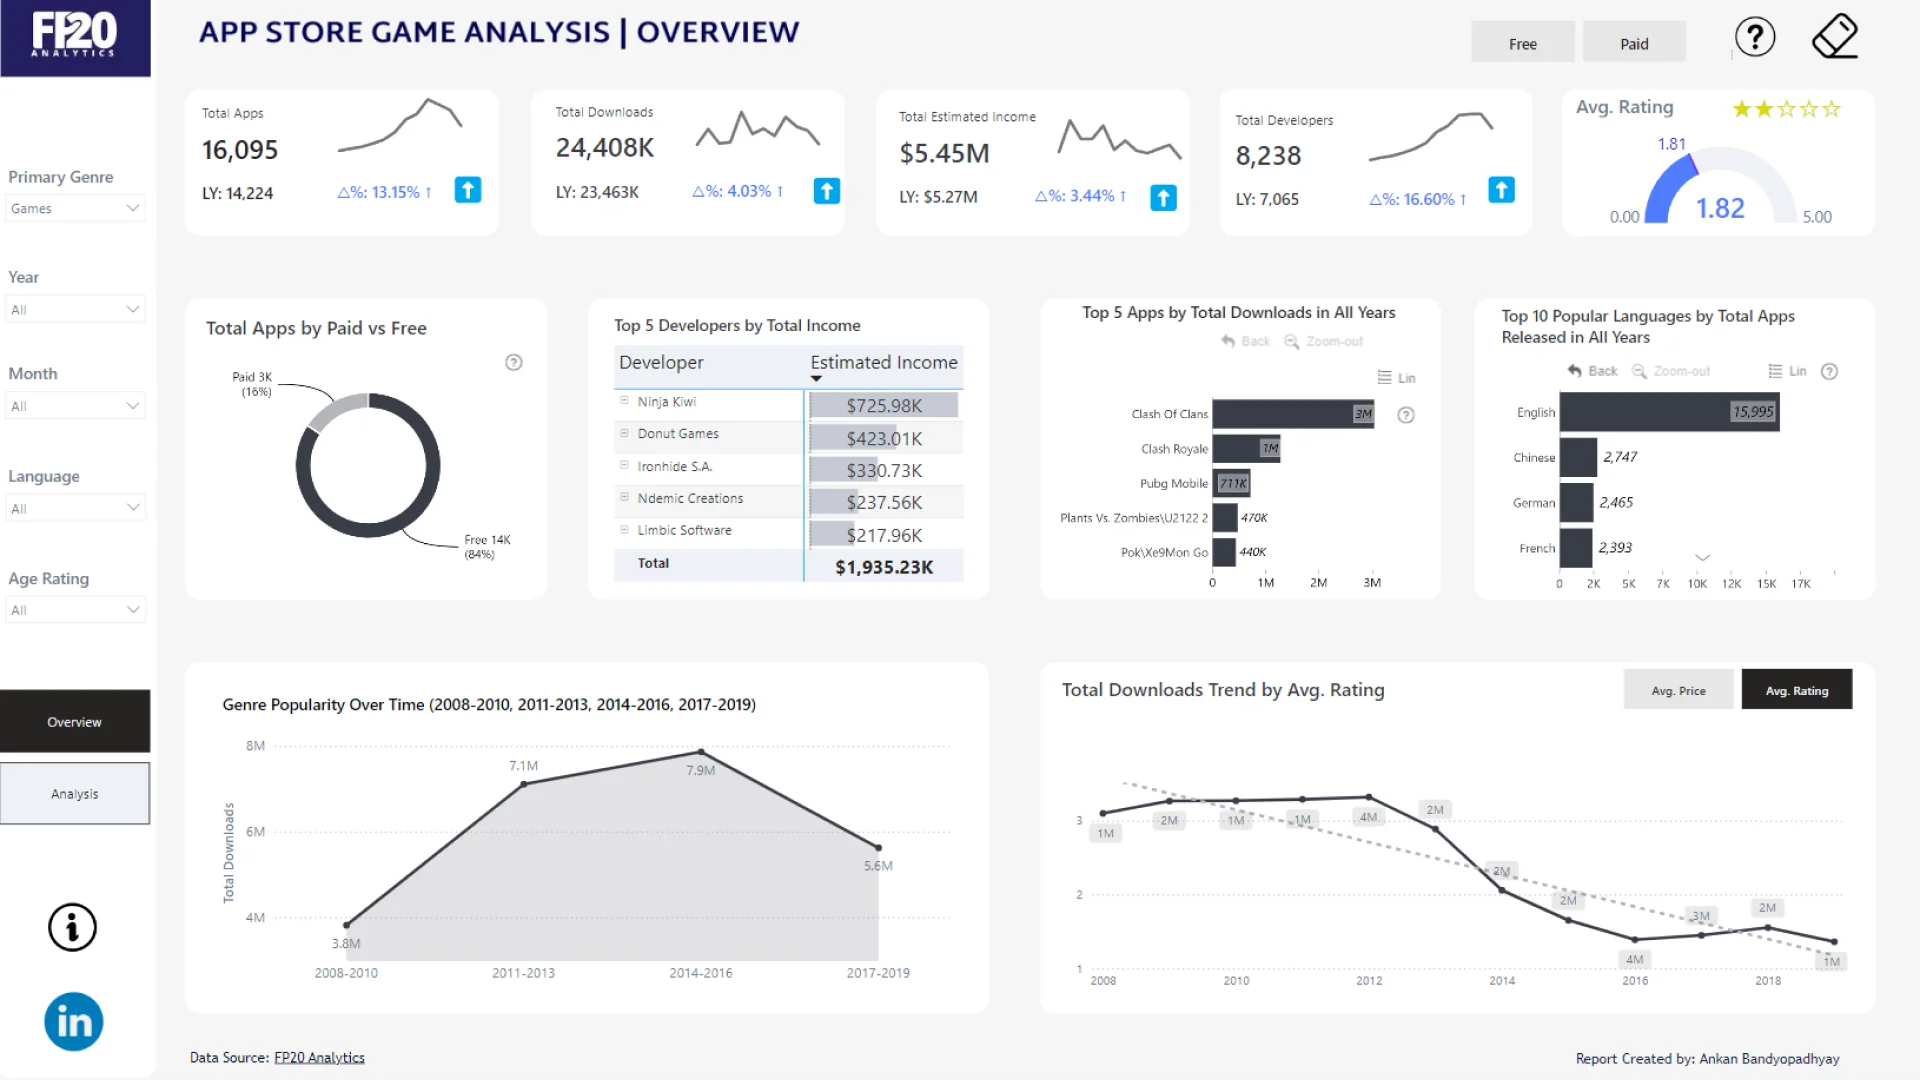
Task: Open help icon on Paid vs Free chart
Action: (x=514, y=362)
